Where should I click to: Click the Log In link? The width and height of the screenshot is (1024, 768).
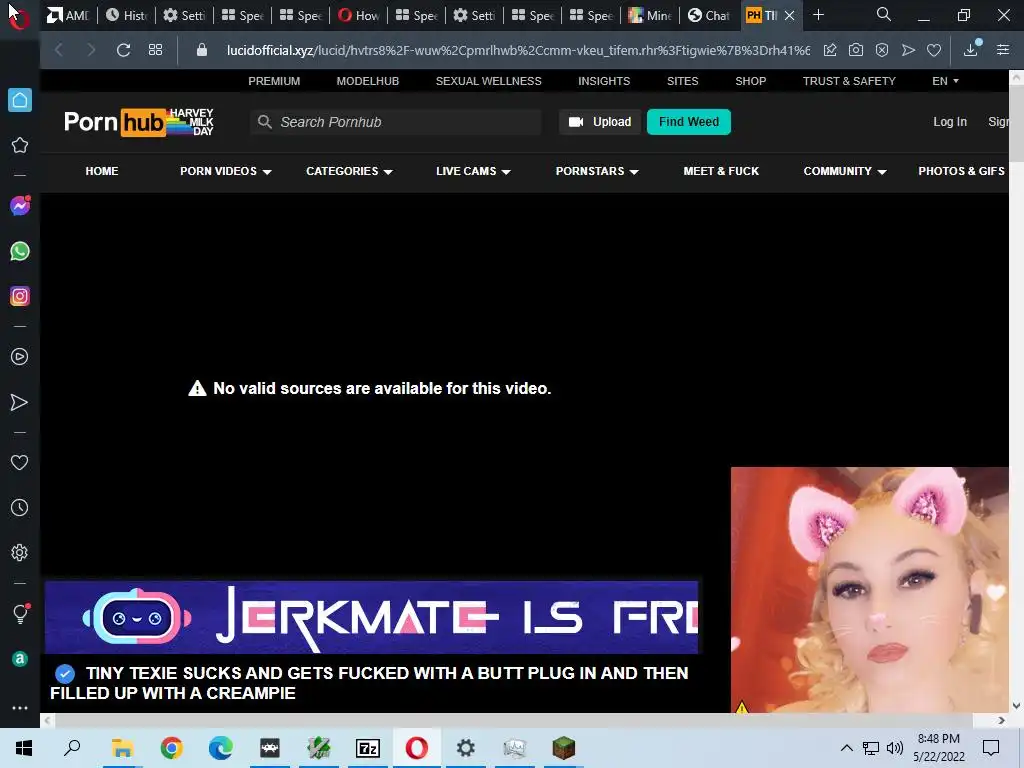[950, 122]
